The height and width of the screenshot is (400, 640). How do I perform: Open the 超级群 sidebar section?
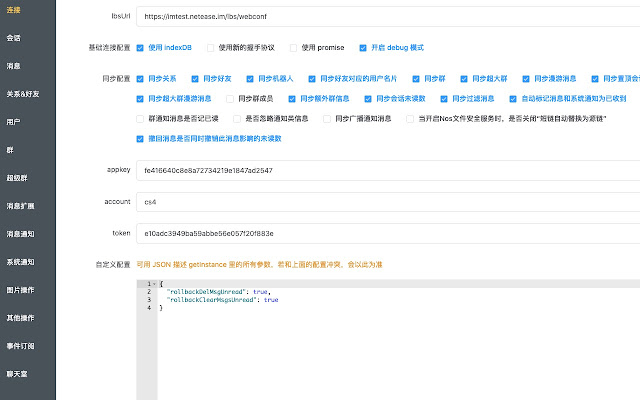[x=17, y=178]
